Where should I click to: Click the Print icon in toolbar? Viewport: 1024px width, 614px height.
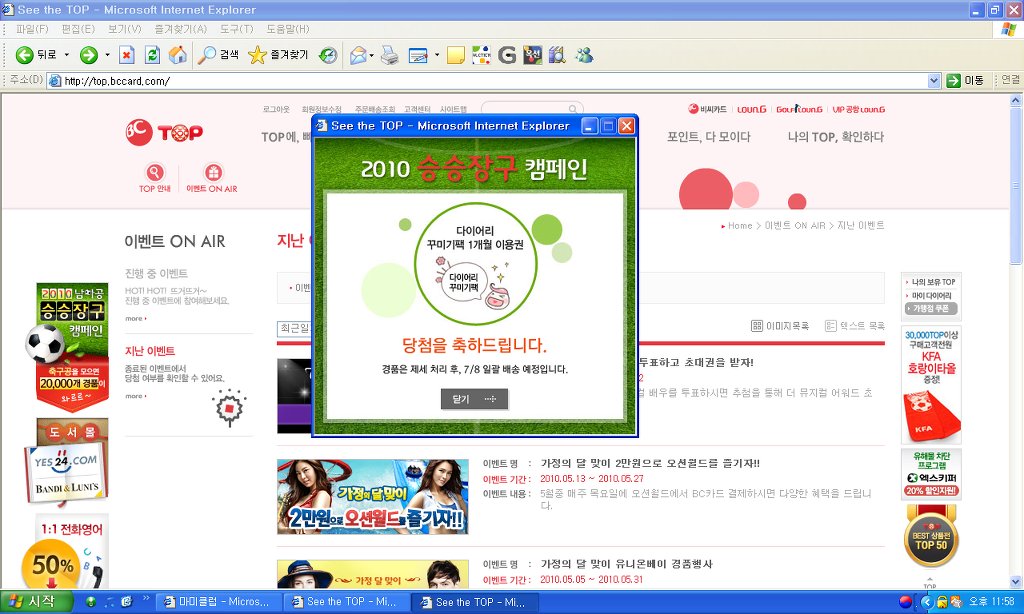click(390, 55)
